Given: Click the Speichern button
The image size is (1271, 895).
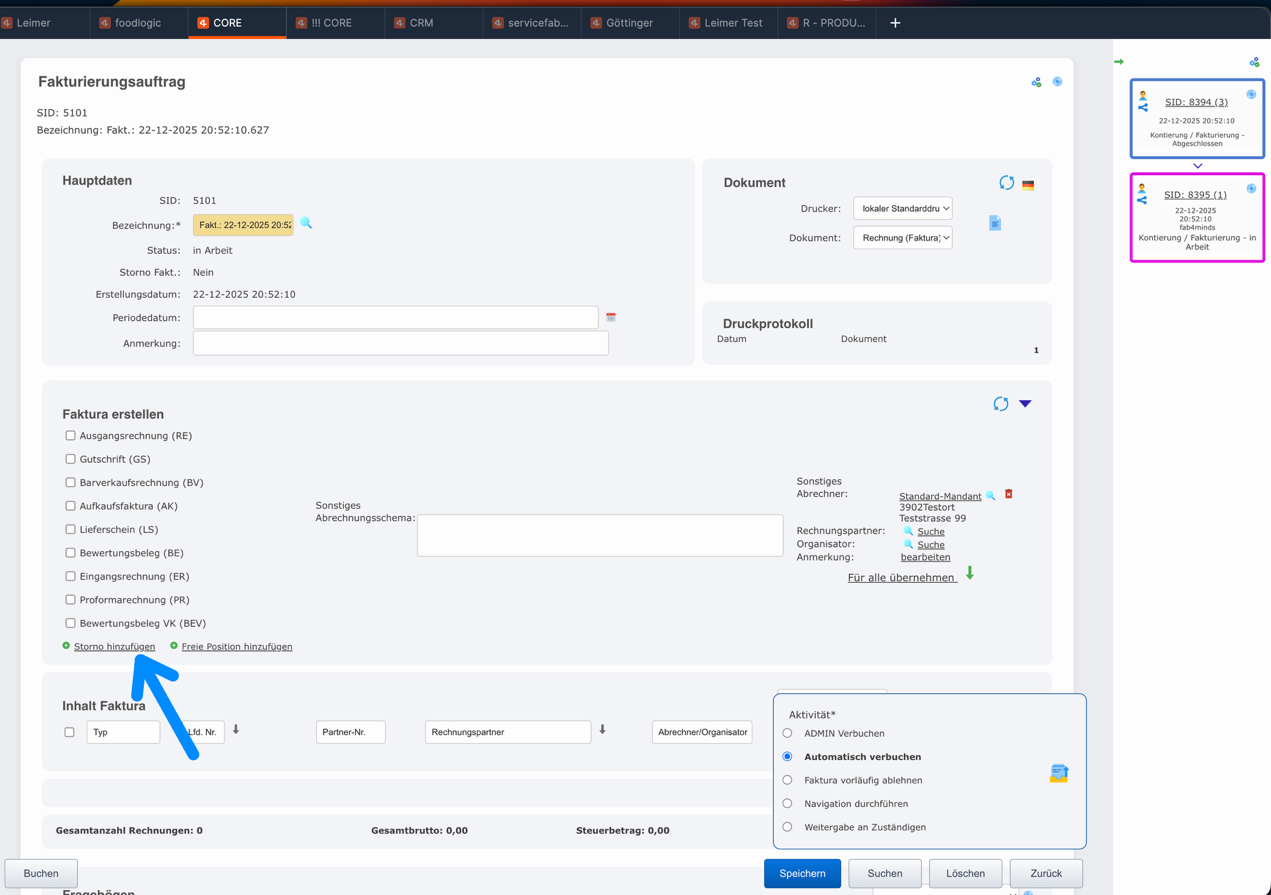Looking at the screenshot, I should 802,873.
